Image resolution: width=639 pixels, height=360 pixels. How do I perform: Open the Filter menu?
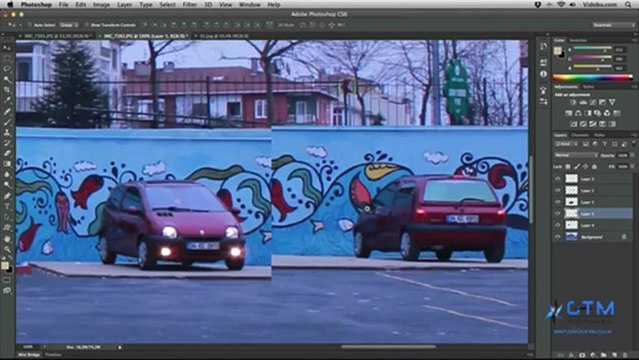pyautogui.click(x=189, y=4)
